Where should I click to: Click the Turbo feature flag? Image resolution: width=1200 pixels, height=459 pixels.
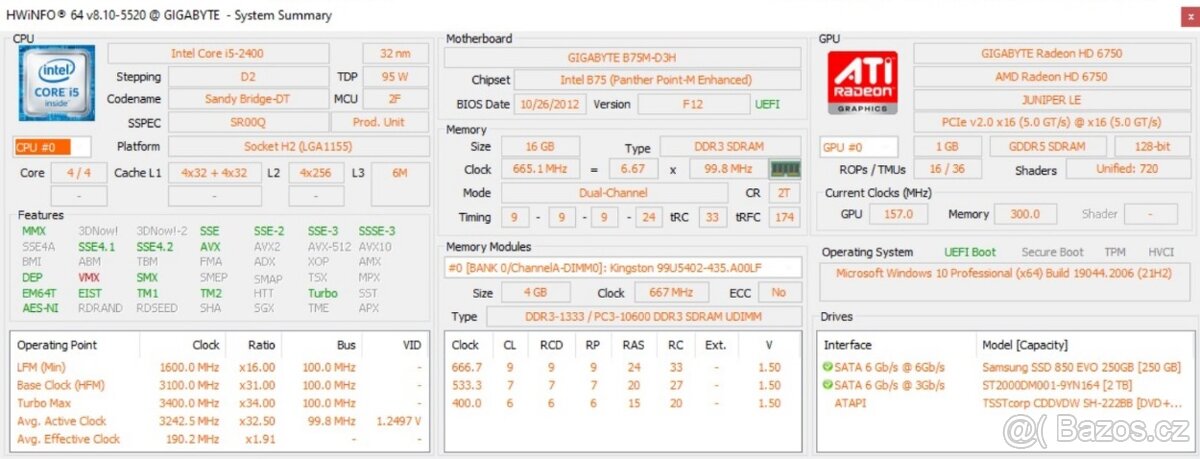pyautogui.click(x=322, y=293)
